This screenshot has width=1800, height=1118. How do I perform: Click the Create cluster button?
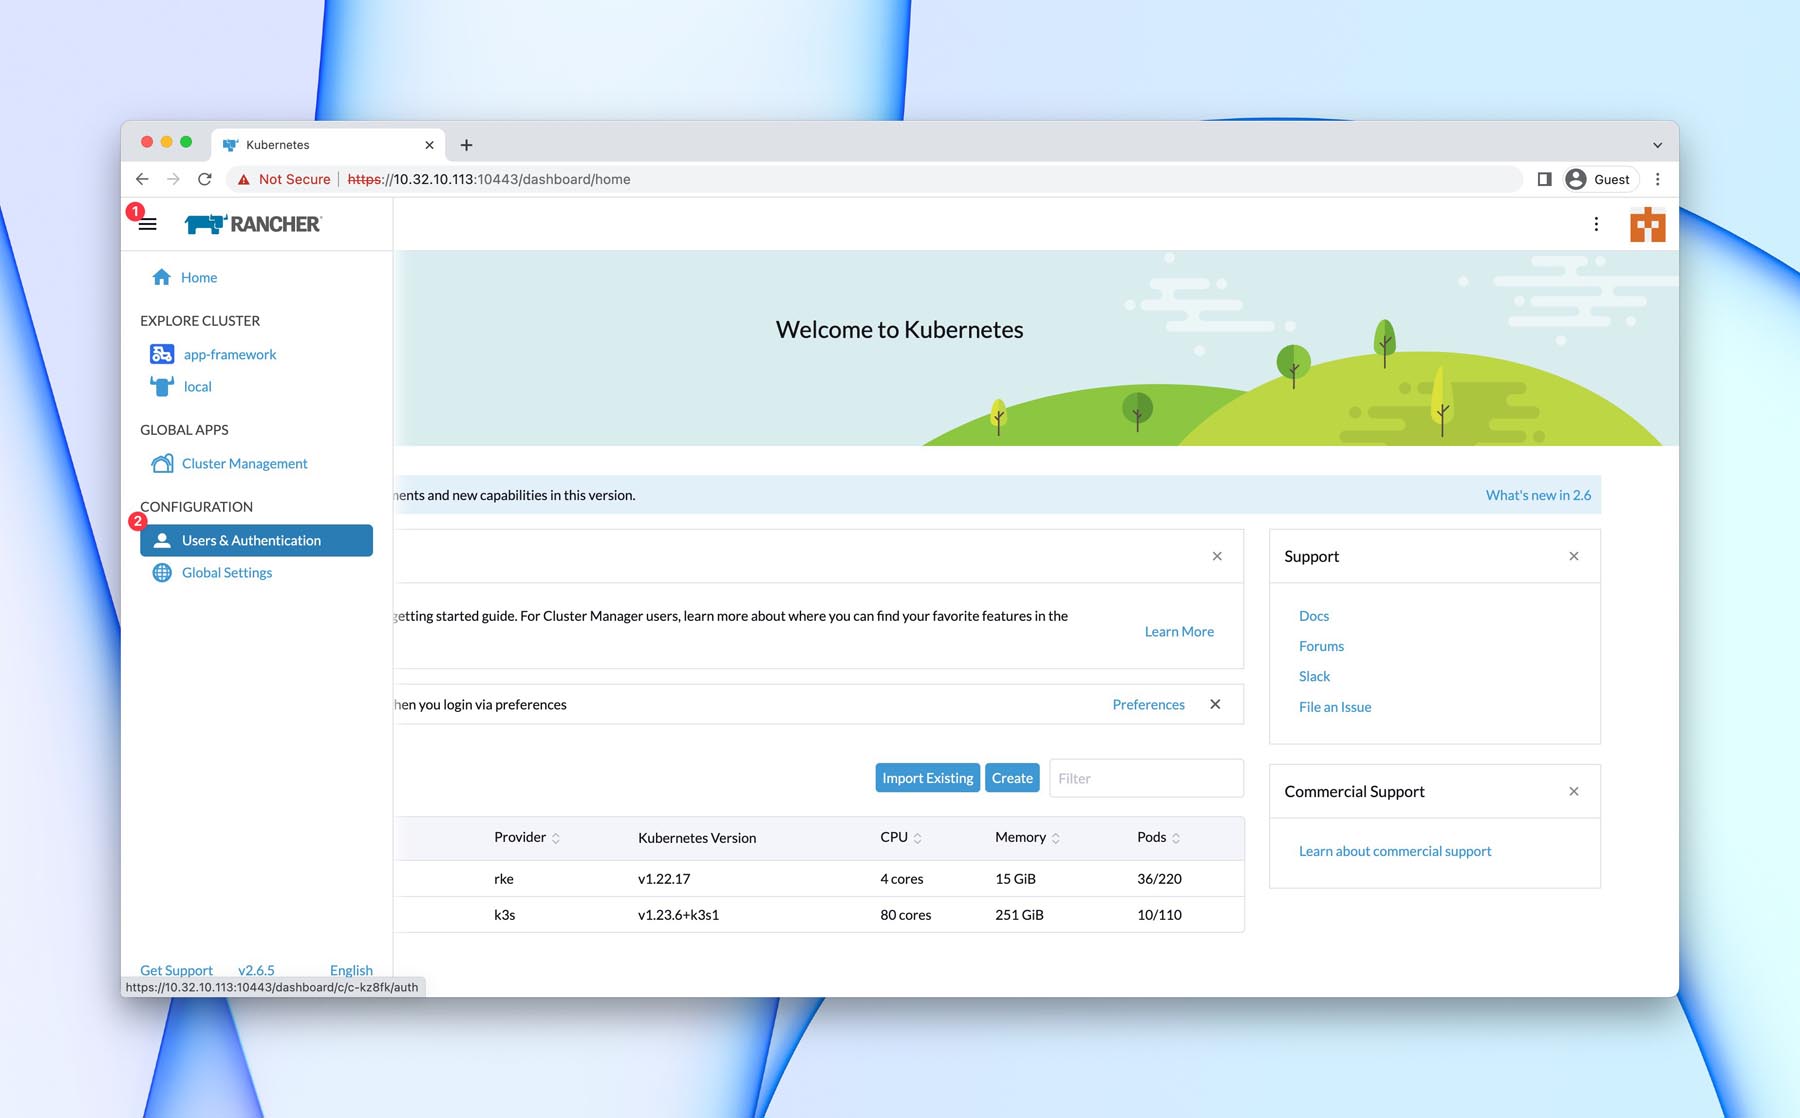pos(1012,778)
